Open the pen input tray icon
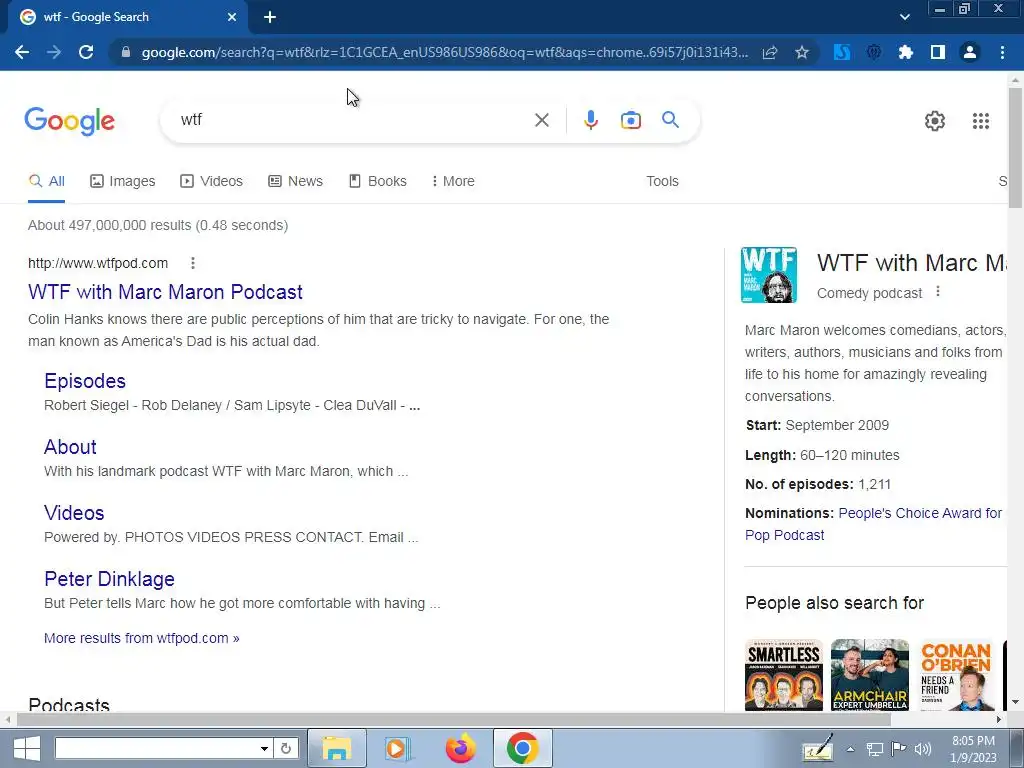The image size is (1024, 768). [x=818, y=748]
